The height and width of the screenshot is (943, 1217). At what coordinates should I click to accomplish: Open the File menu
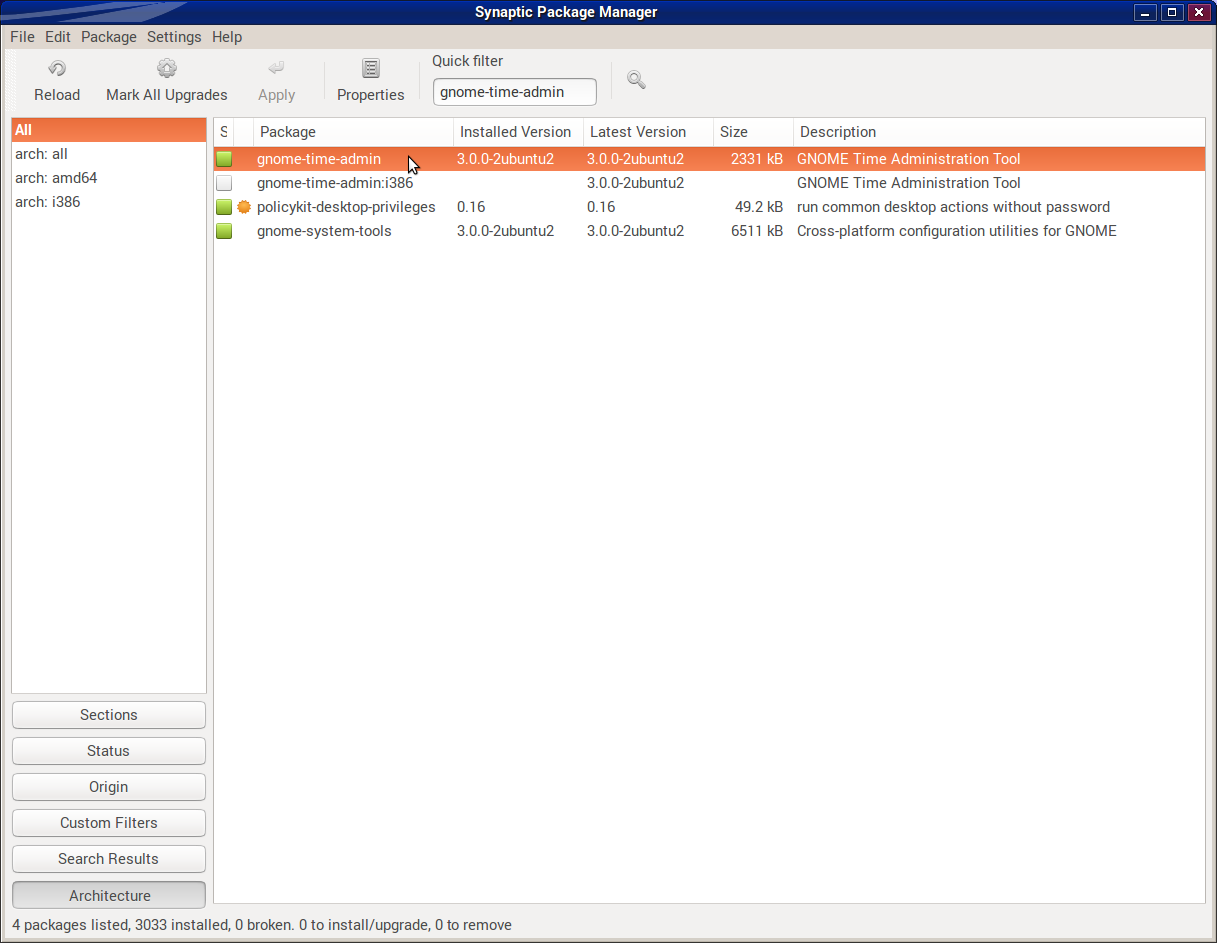[22, 37]
